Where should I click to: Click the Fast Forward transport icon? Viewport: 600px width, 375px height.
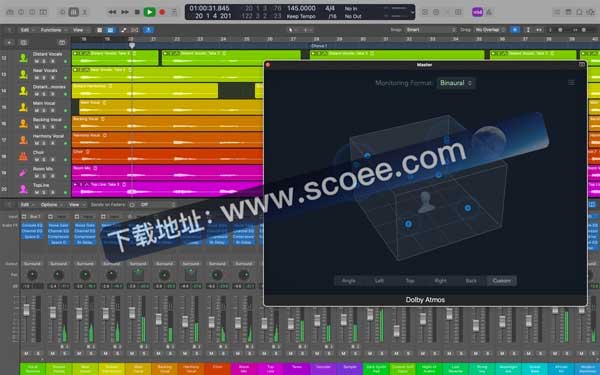(x=125, y=12)
